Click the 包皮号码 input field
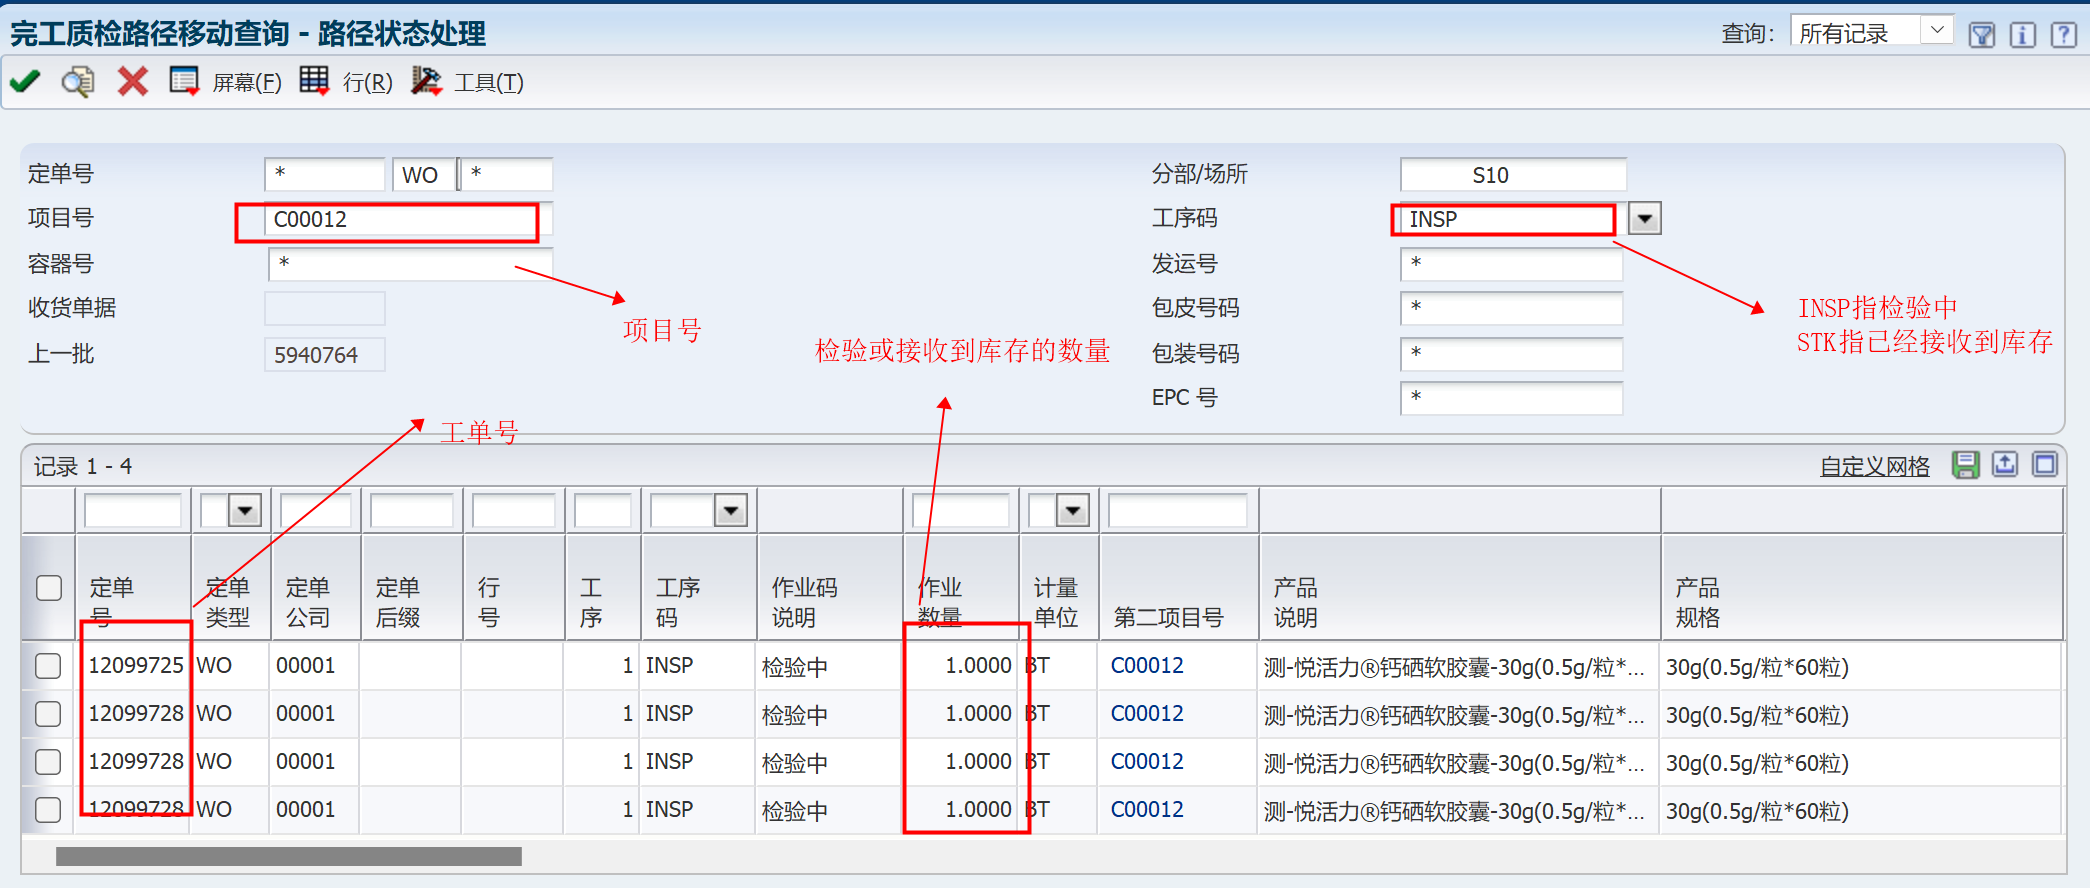2090x888 pixels. click(1511, 308)
